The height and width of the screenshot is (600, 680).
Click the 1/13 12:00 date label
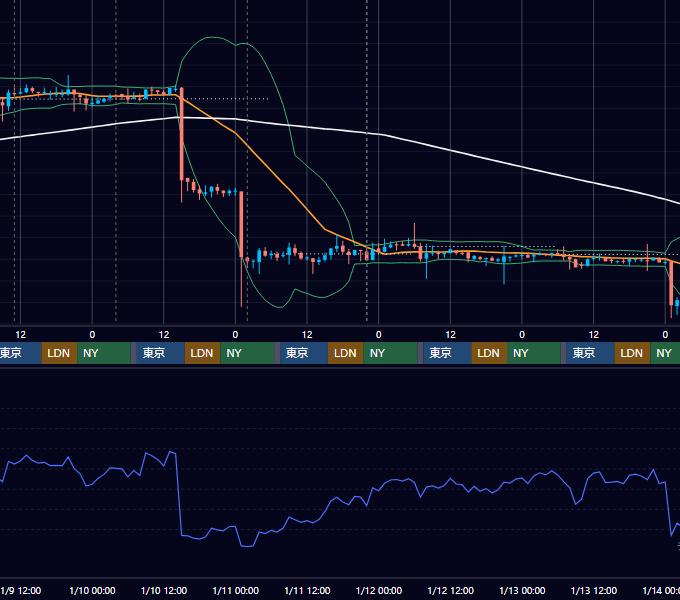pyautogui.click(x=594, y=590)
